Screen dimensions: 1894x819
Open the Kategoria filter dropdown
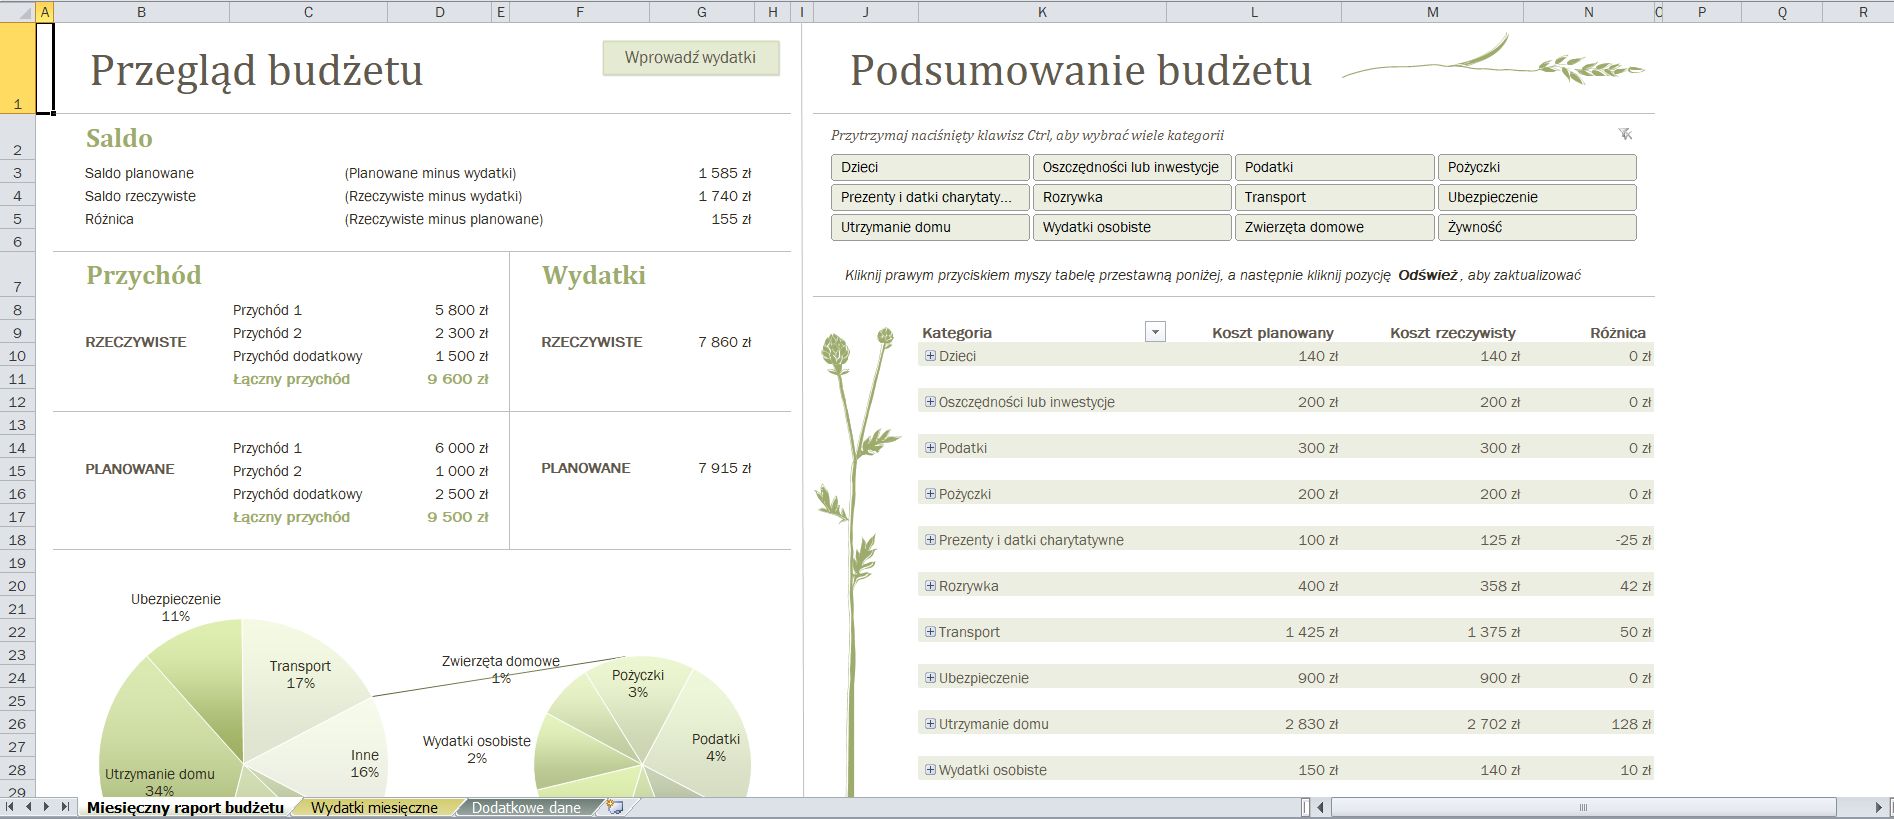click(x=1155, y=332)
